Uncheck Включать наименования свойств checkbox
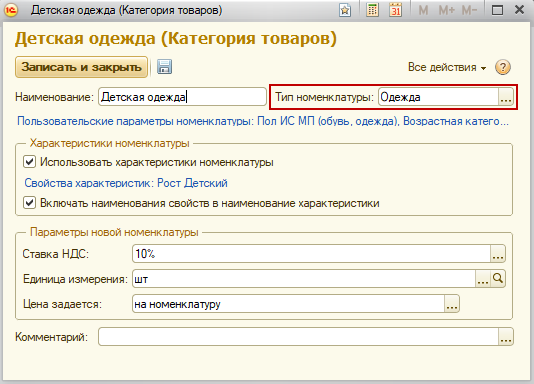The width and height of the screenshot is (534, 384). pos(29,203)
